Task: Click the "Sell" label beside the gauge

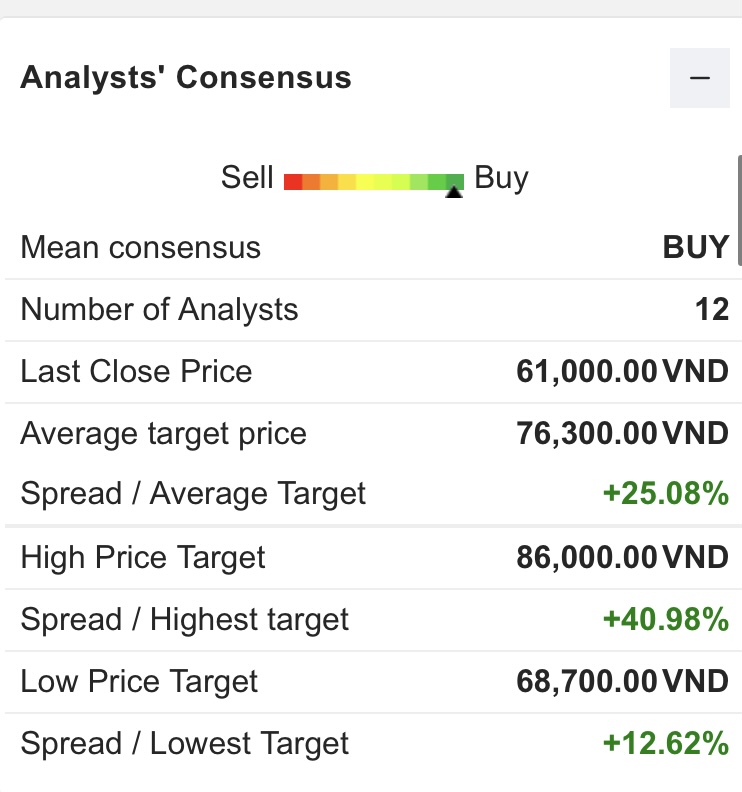Action: (247, 178)
